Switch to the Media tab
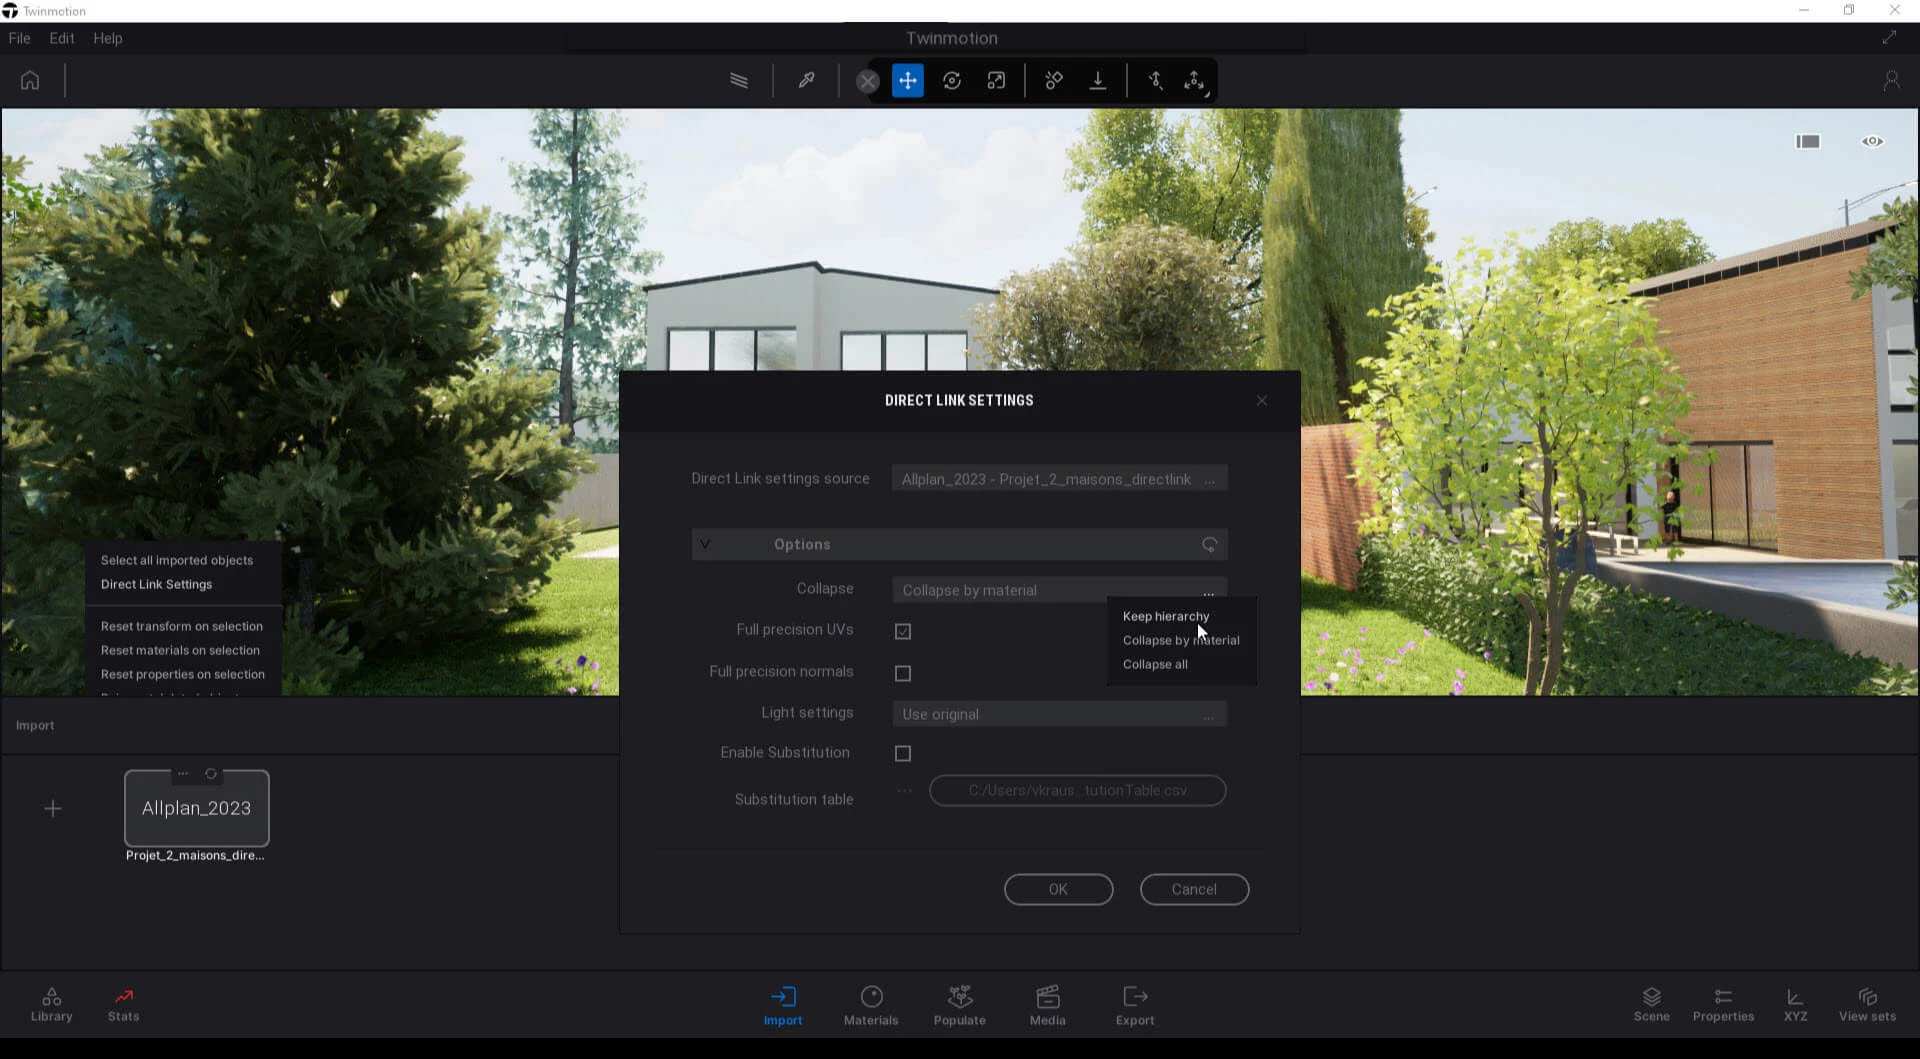 (x=1048, y=1006)
